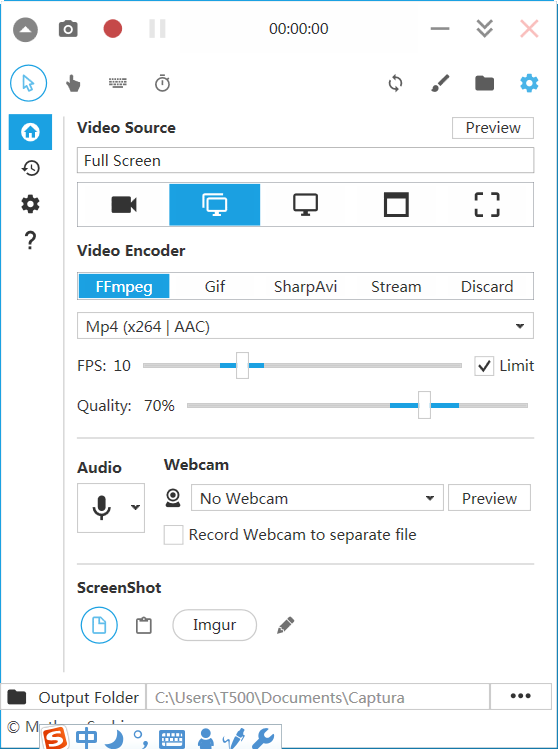Toggle mouse click overlay hand icon
The height and width of the screenshot is (749, 558).
pyautogui.click(x=73, y=84)
